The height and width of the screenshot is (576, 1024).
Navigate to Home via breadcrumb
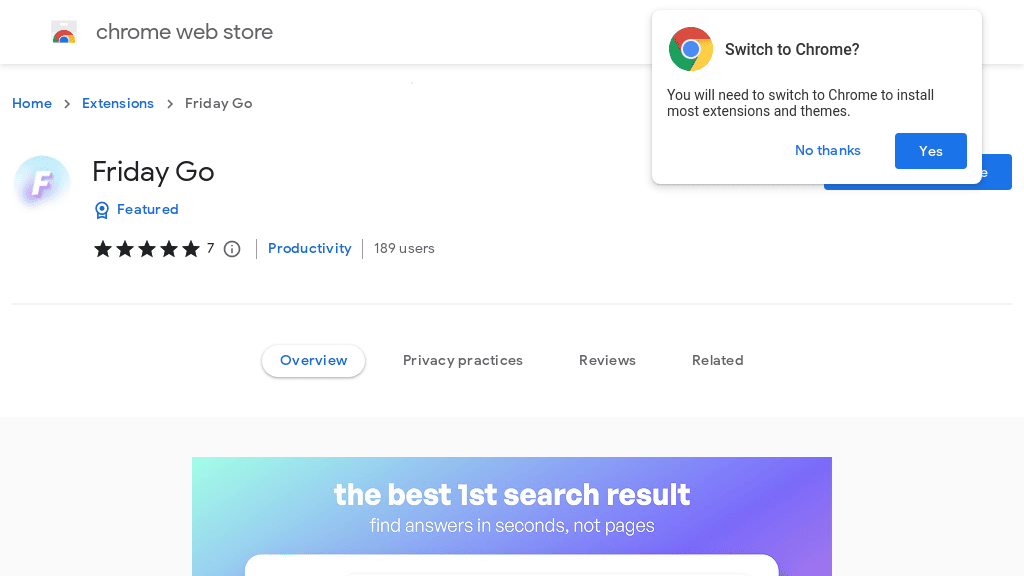[31, 103]
